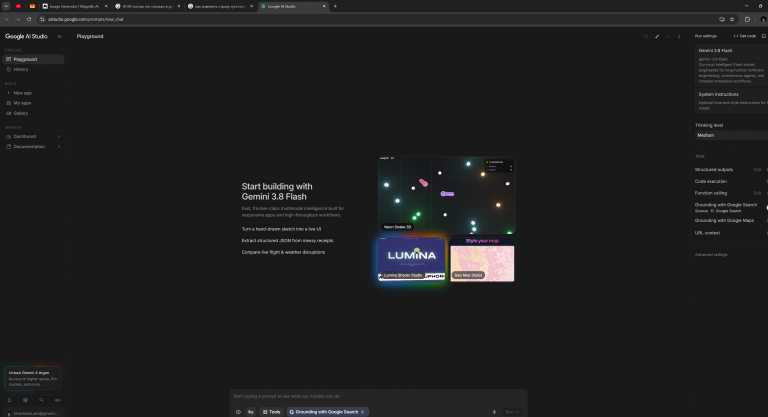Open the account email menu
Viewport: 768px width, 417px height.
[x=33, y=413]
